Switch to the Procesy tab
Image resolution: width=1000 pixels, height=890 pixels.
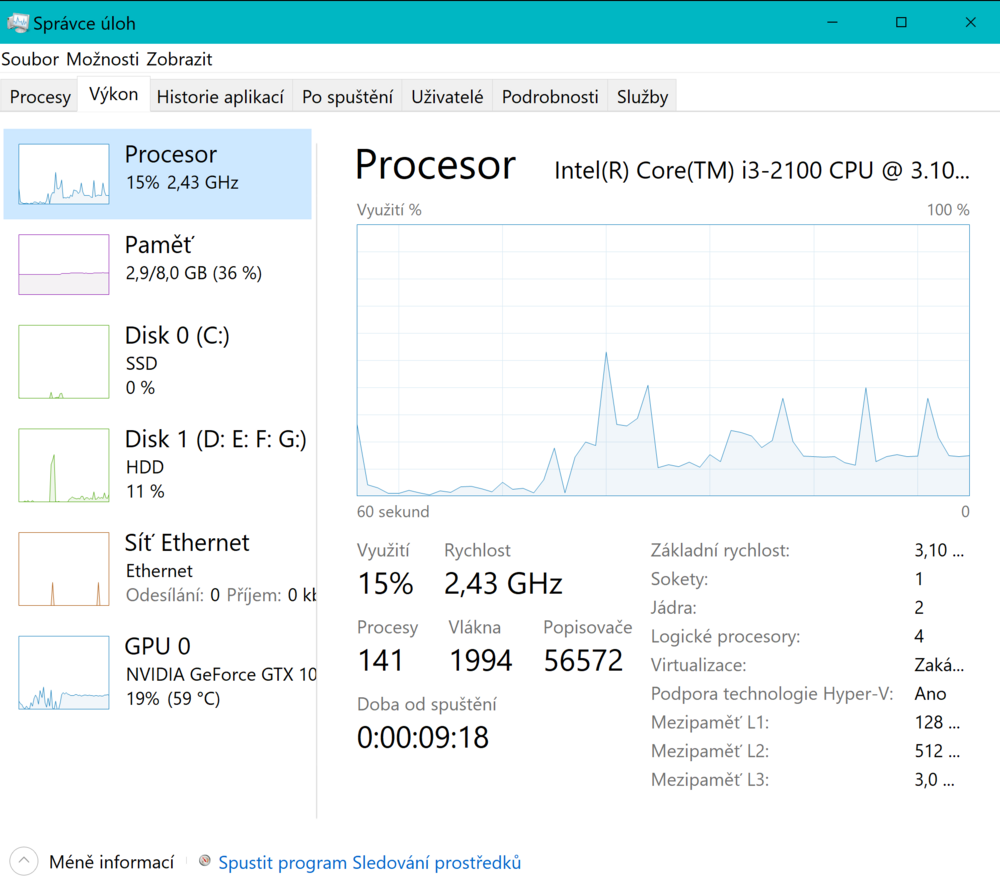[40, 97]
